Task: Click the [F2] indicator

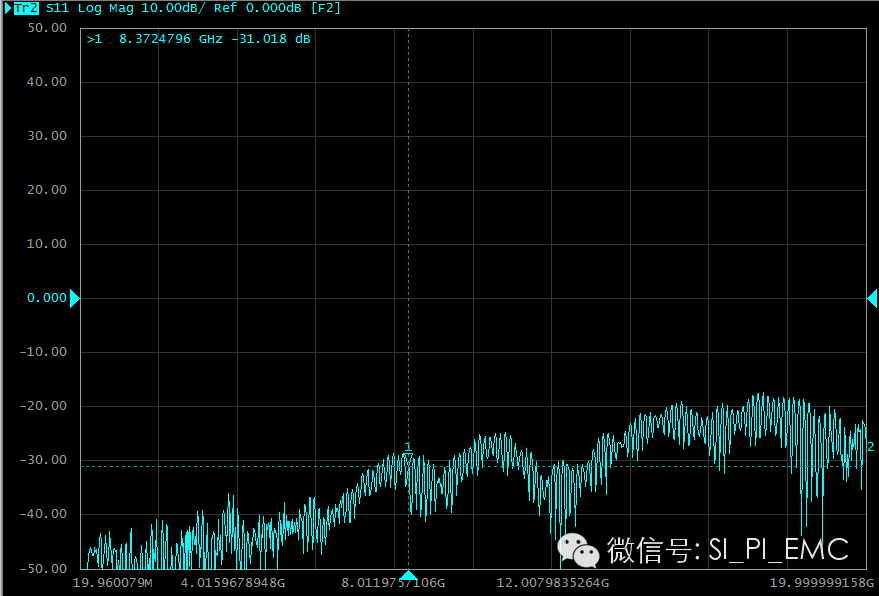Action: [x=325, y=8]
